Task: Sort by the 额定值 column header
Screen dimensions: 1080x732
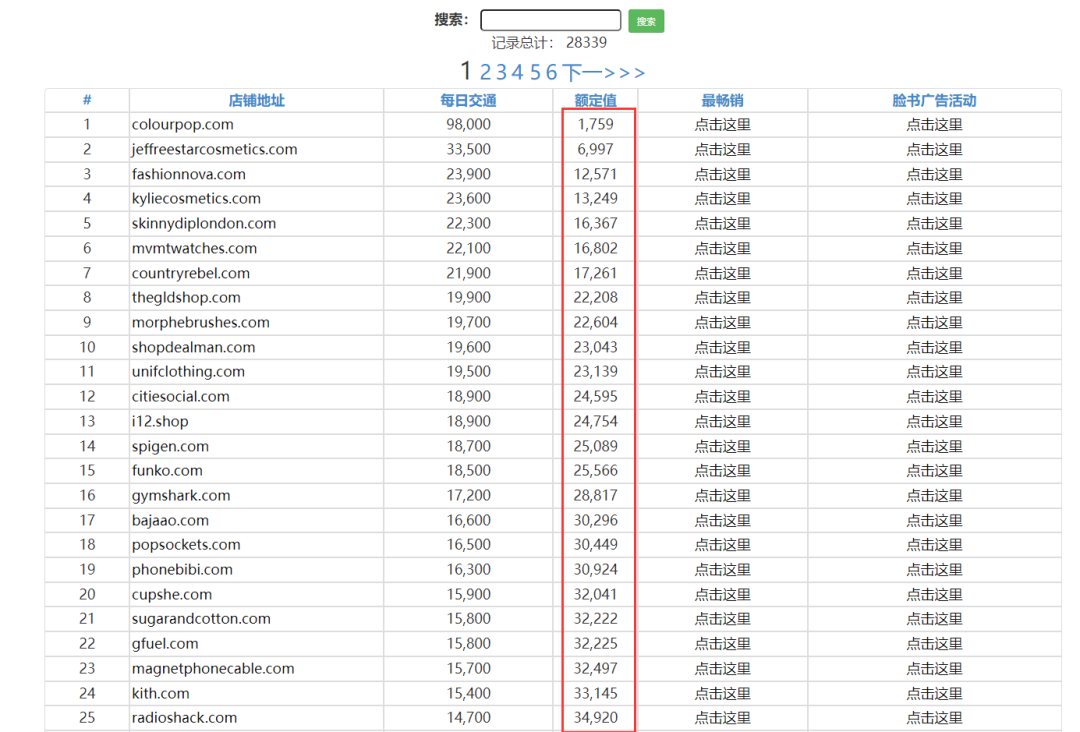Action: click(x=596, y=101)
